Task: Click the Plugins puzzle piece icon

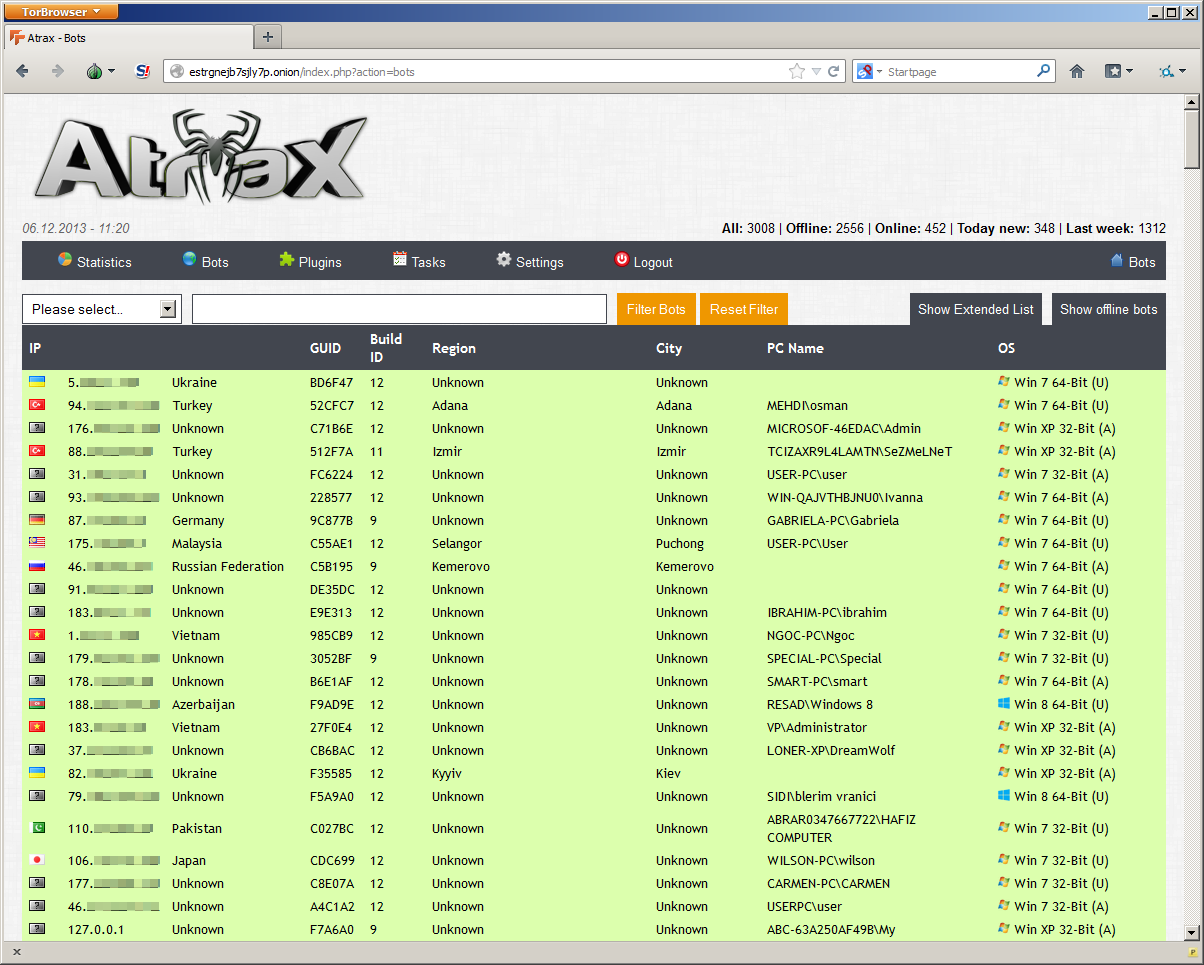Action: [x=287, y=260]
